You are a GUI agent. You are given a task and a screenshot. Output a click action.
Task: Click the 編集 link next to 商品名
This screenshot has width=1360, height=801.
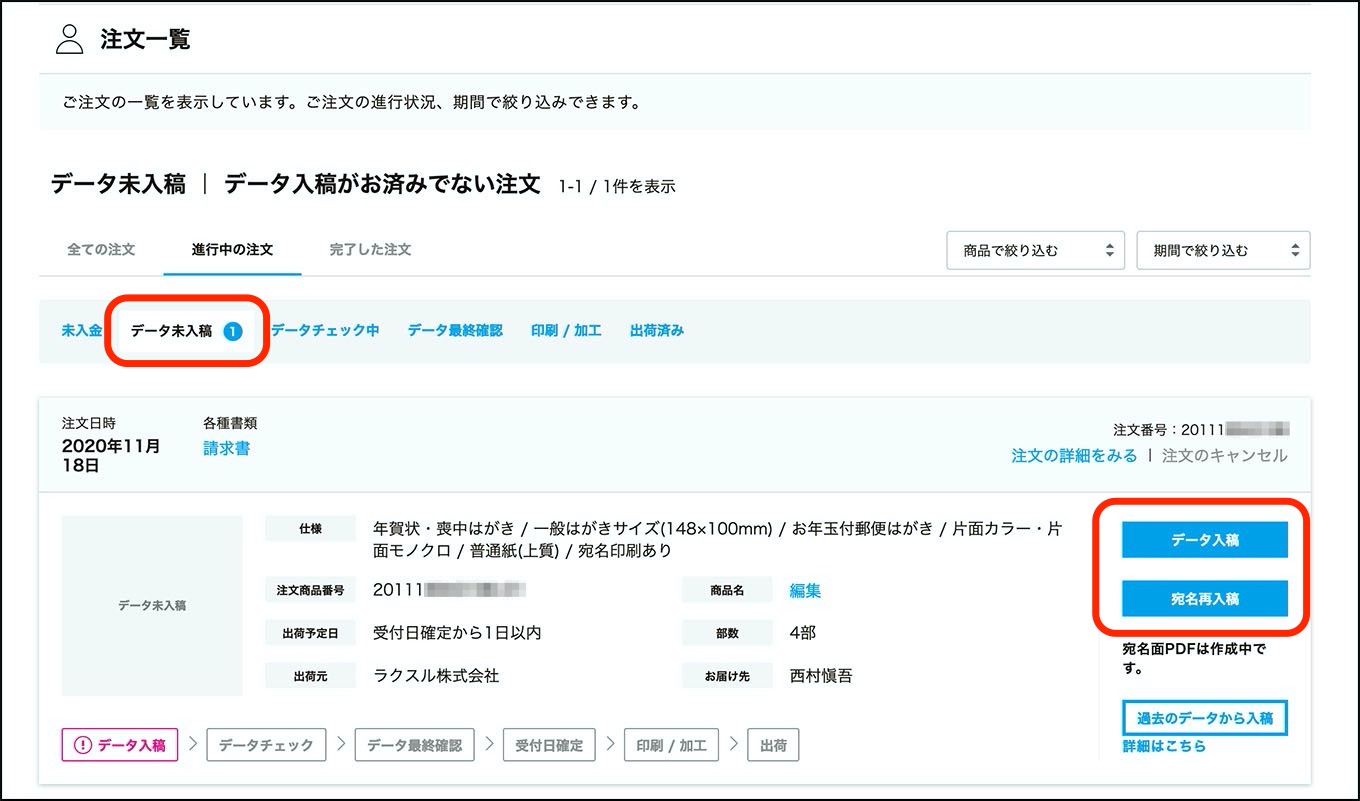click(x=805, y=591)
